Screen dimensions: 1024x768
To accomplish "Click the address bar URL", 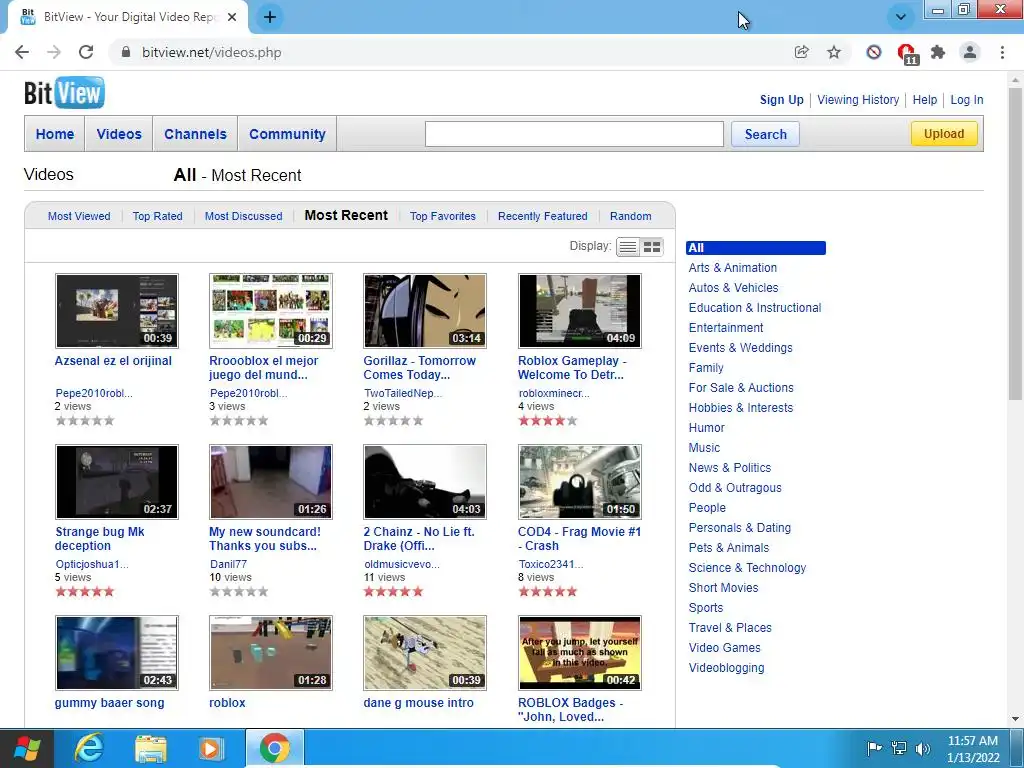I will tap(212, 52).
